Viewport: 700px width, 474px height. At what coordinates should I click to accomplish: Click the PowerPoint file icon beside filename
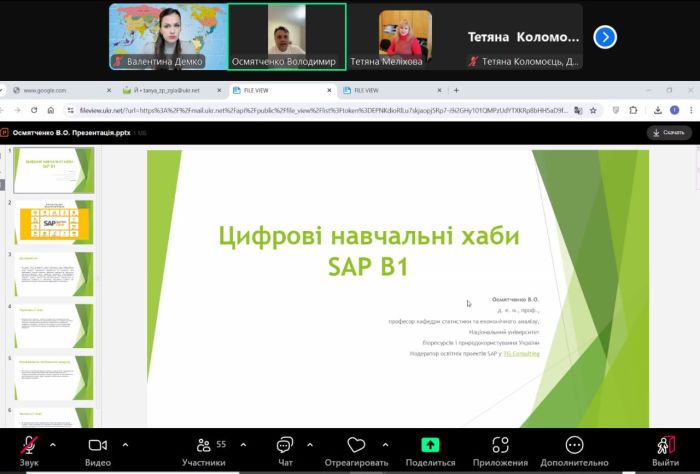(4, 133)
